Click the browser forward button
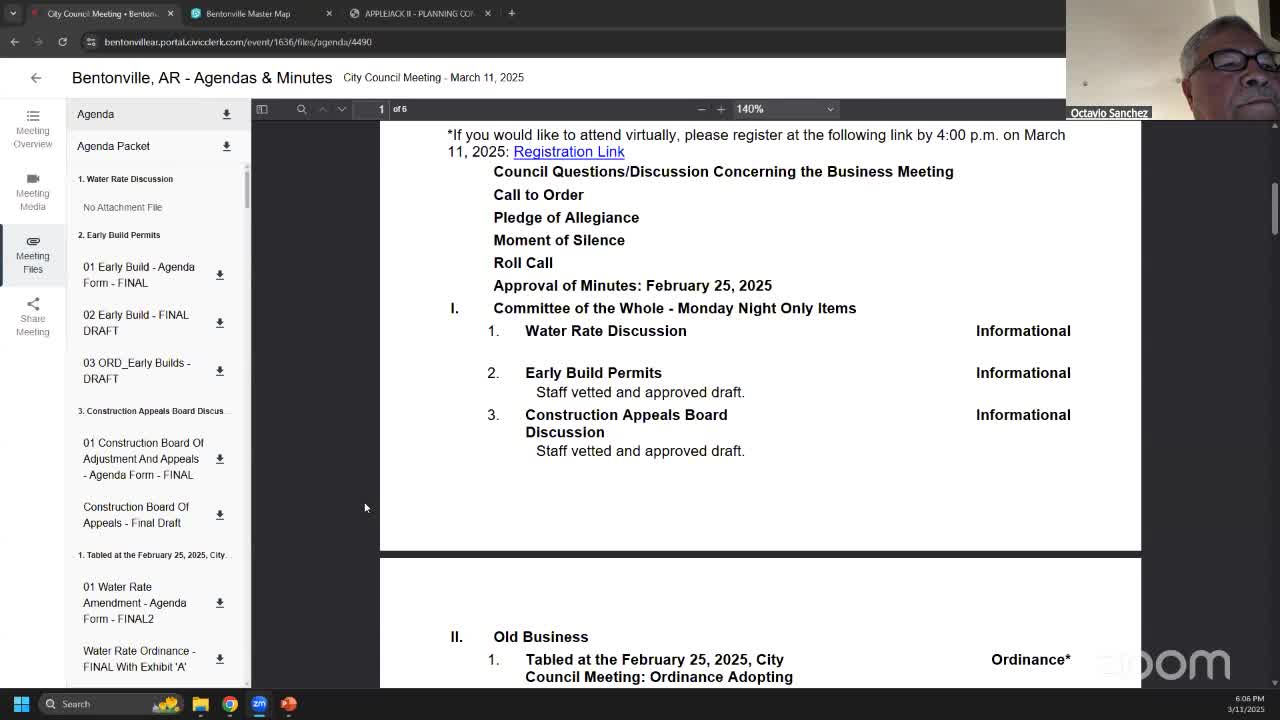Viewport: 1280px width, 720px height. tap(38, 42)
